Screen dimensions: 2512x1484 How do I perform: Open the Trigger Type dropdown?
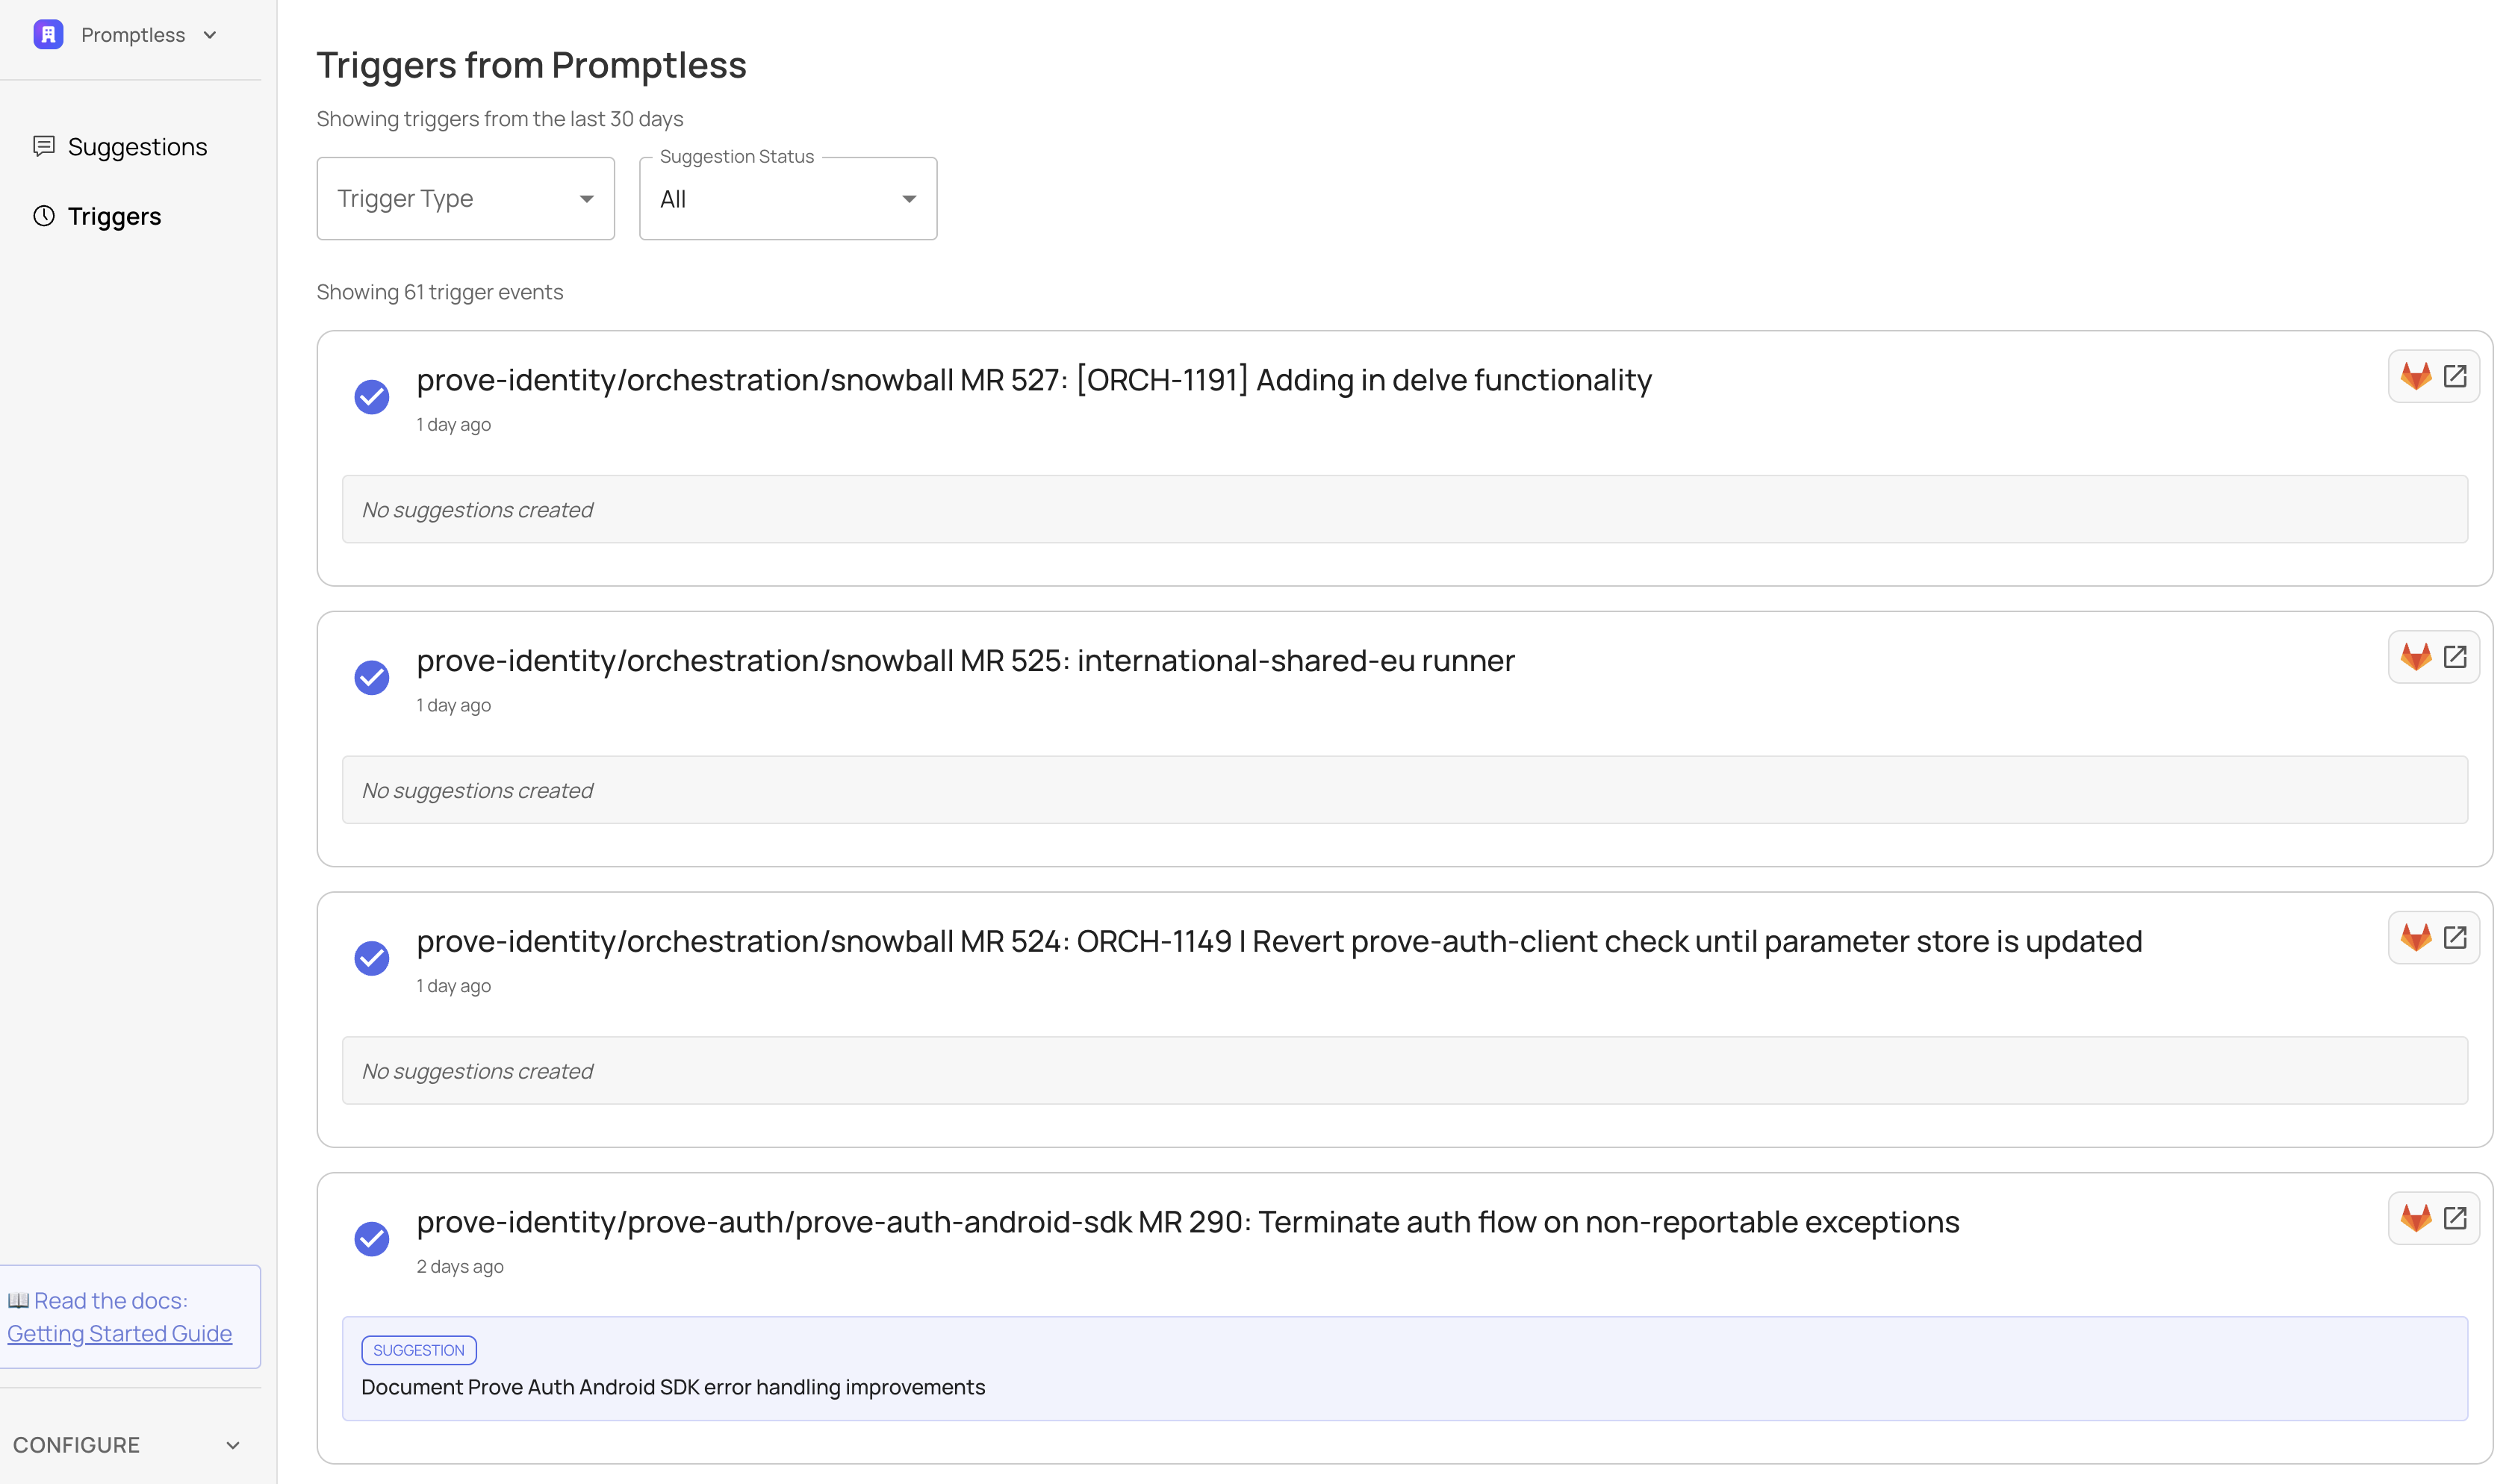pyautogui.click(x=465, y=198)
